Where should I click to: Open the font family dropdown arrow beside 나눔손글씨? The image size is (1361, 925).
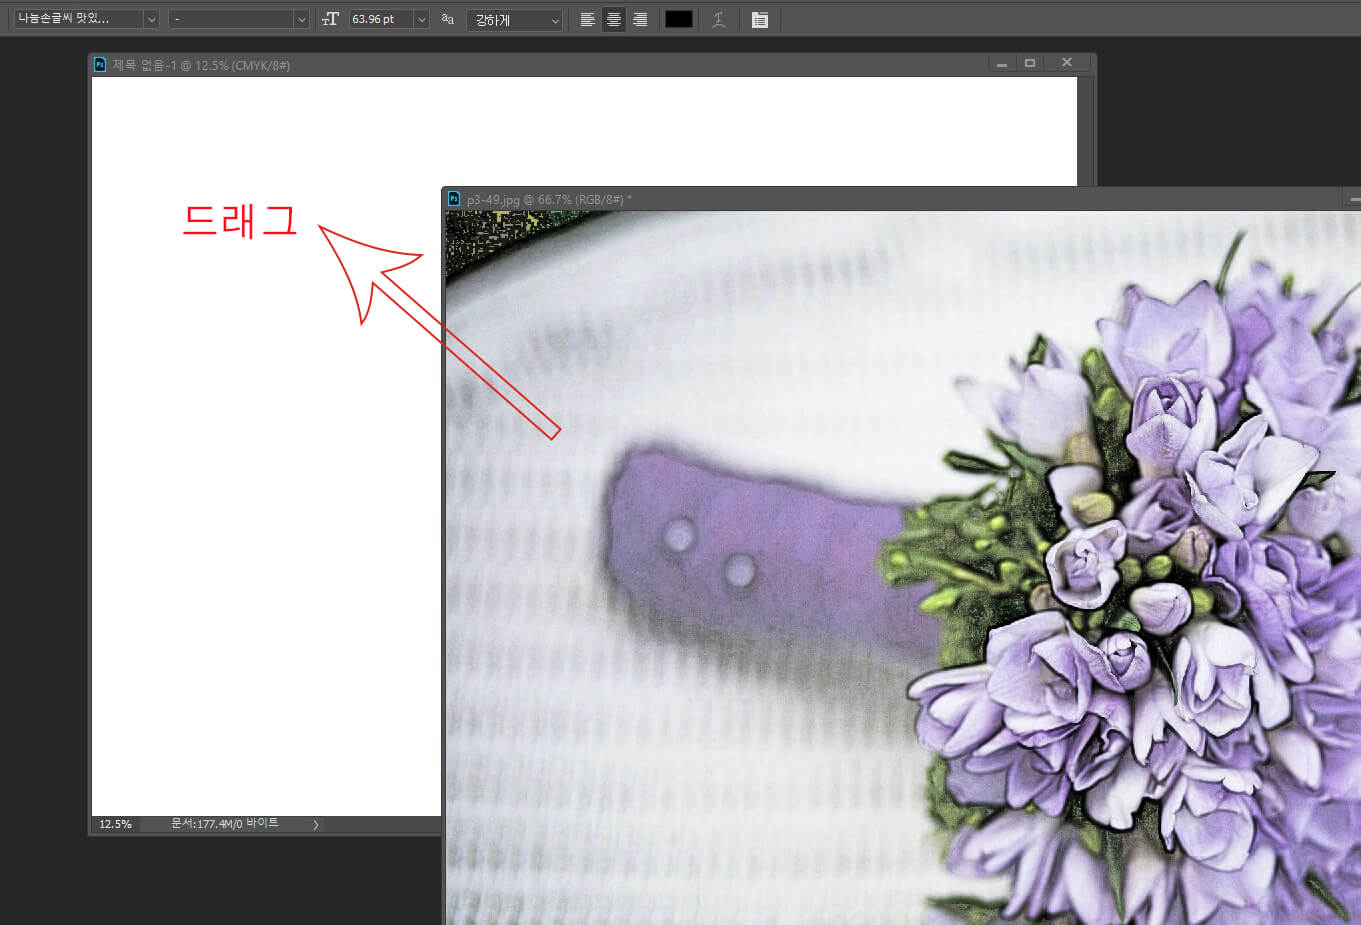coord(151,19)
